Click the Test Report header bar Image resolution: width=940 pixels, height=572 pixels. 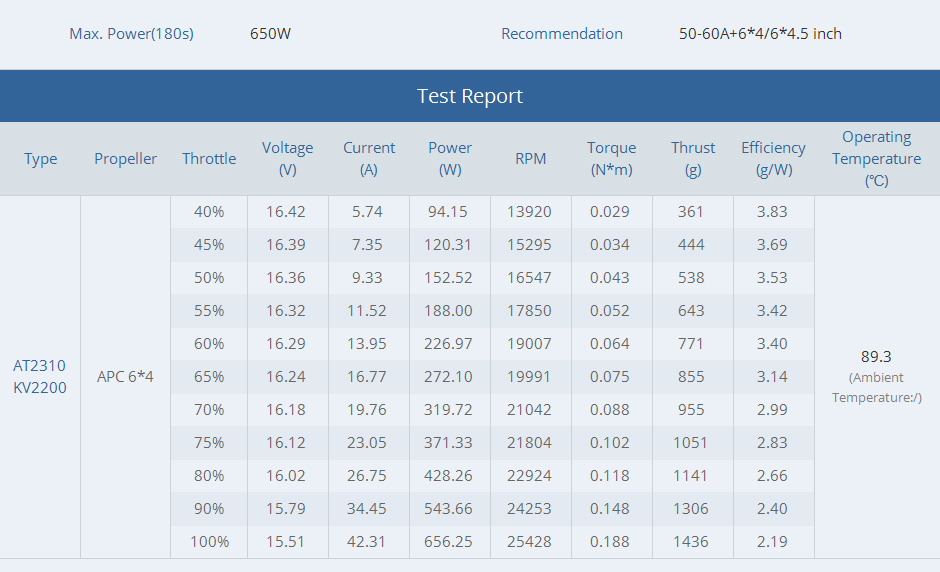[469, 96]
